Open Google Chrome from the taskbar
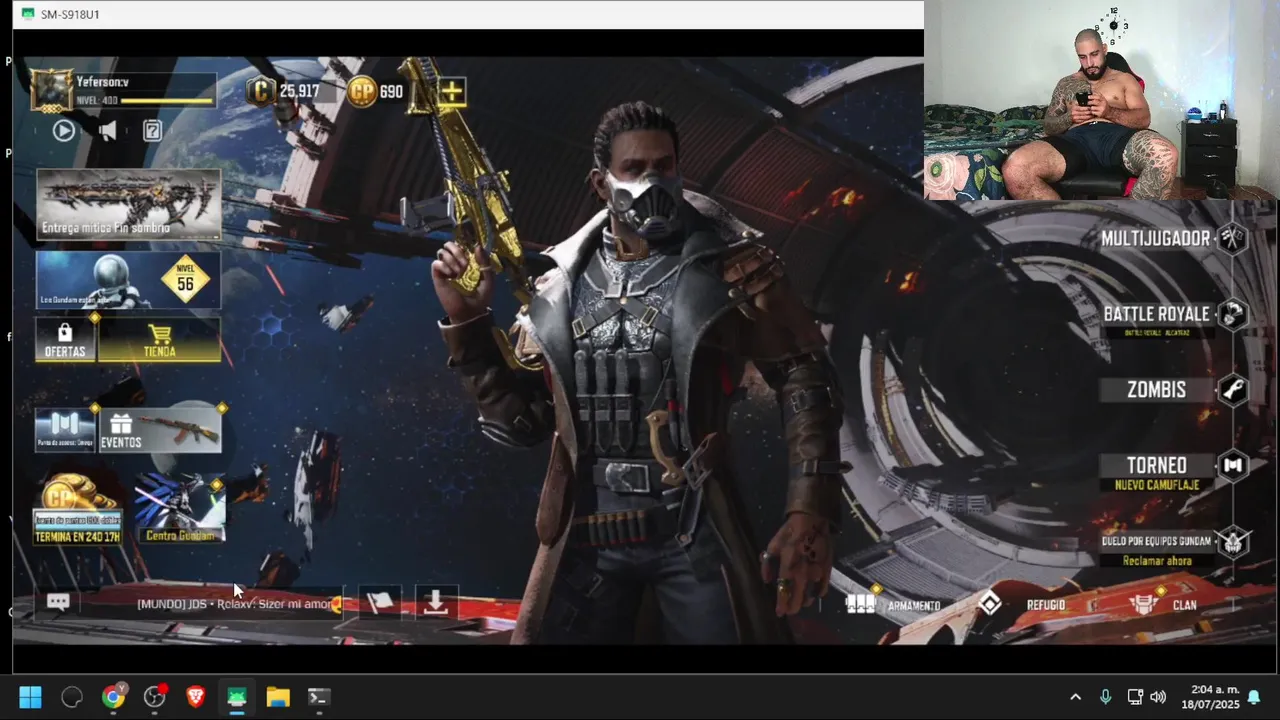This screenshot has width=1280, height=720. coord(113,697)
